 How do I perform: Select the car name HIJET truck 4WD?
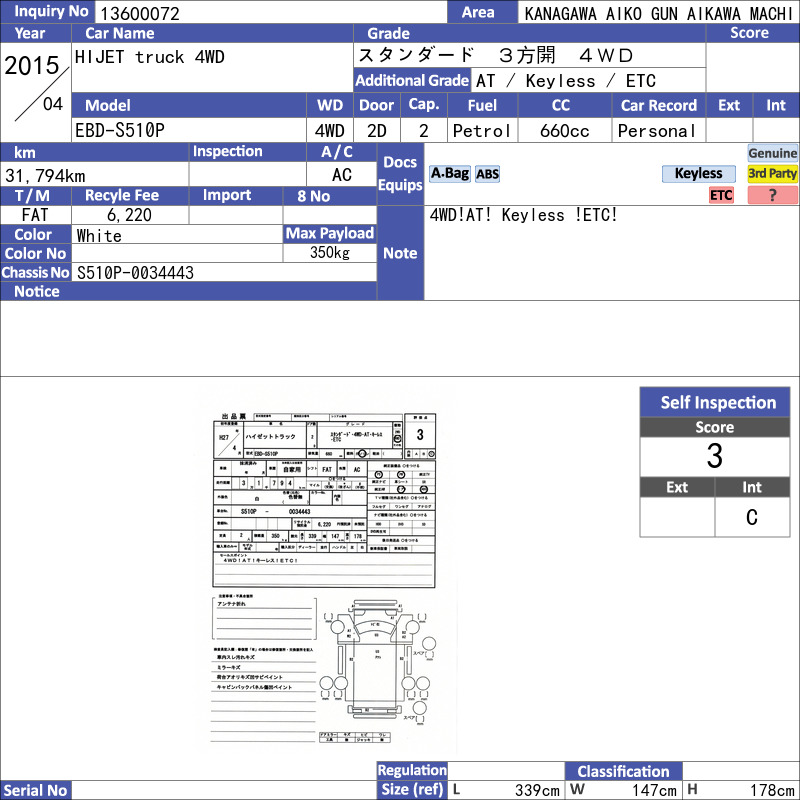point(149,57)
